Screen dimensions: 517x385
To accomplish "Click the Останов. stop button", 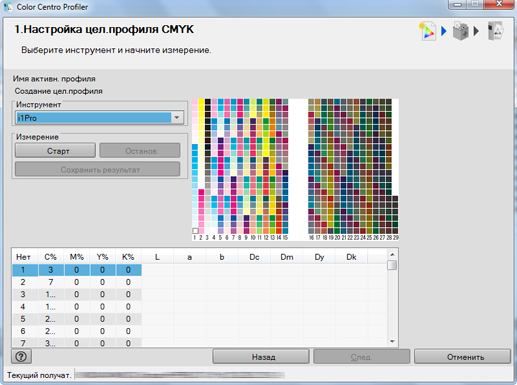I will (140, 151).
